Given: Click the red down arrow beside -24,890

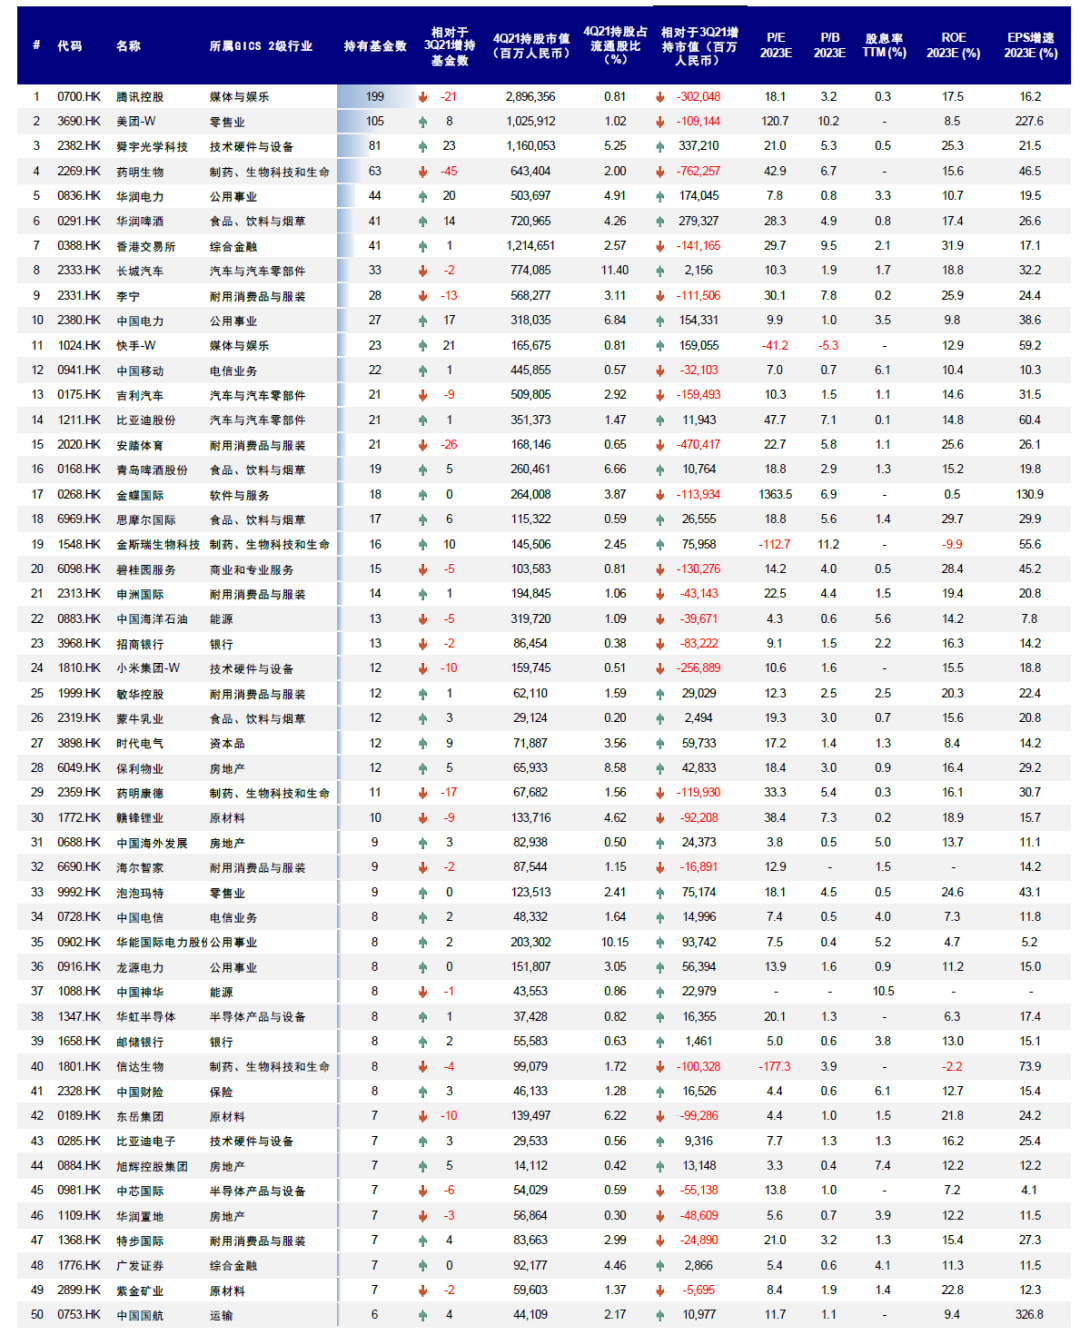Looking at the screenshot, I should click(660, 1240).
